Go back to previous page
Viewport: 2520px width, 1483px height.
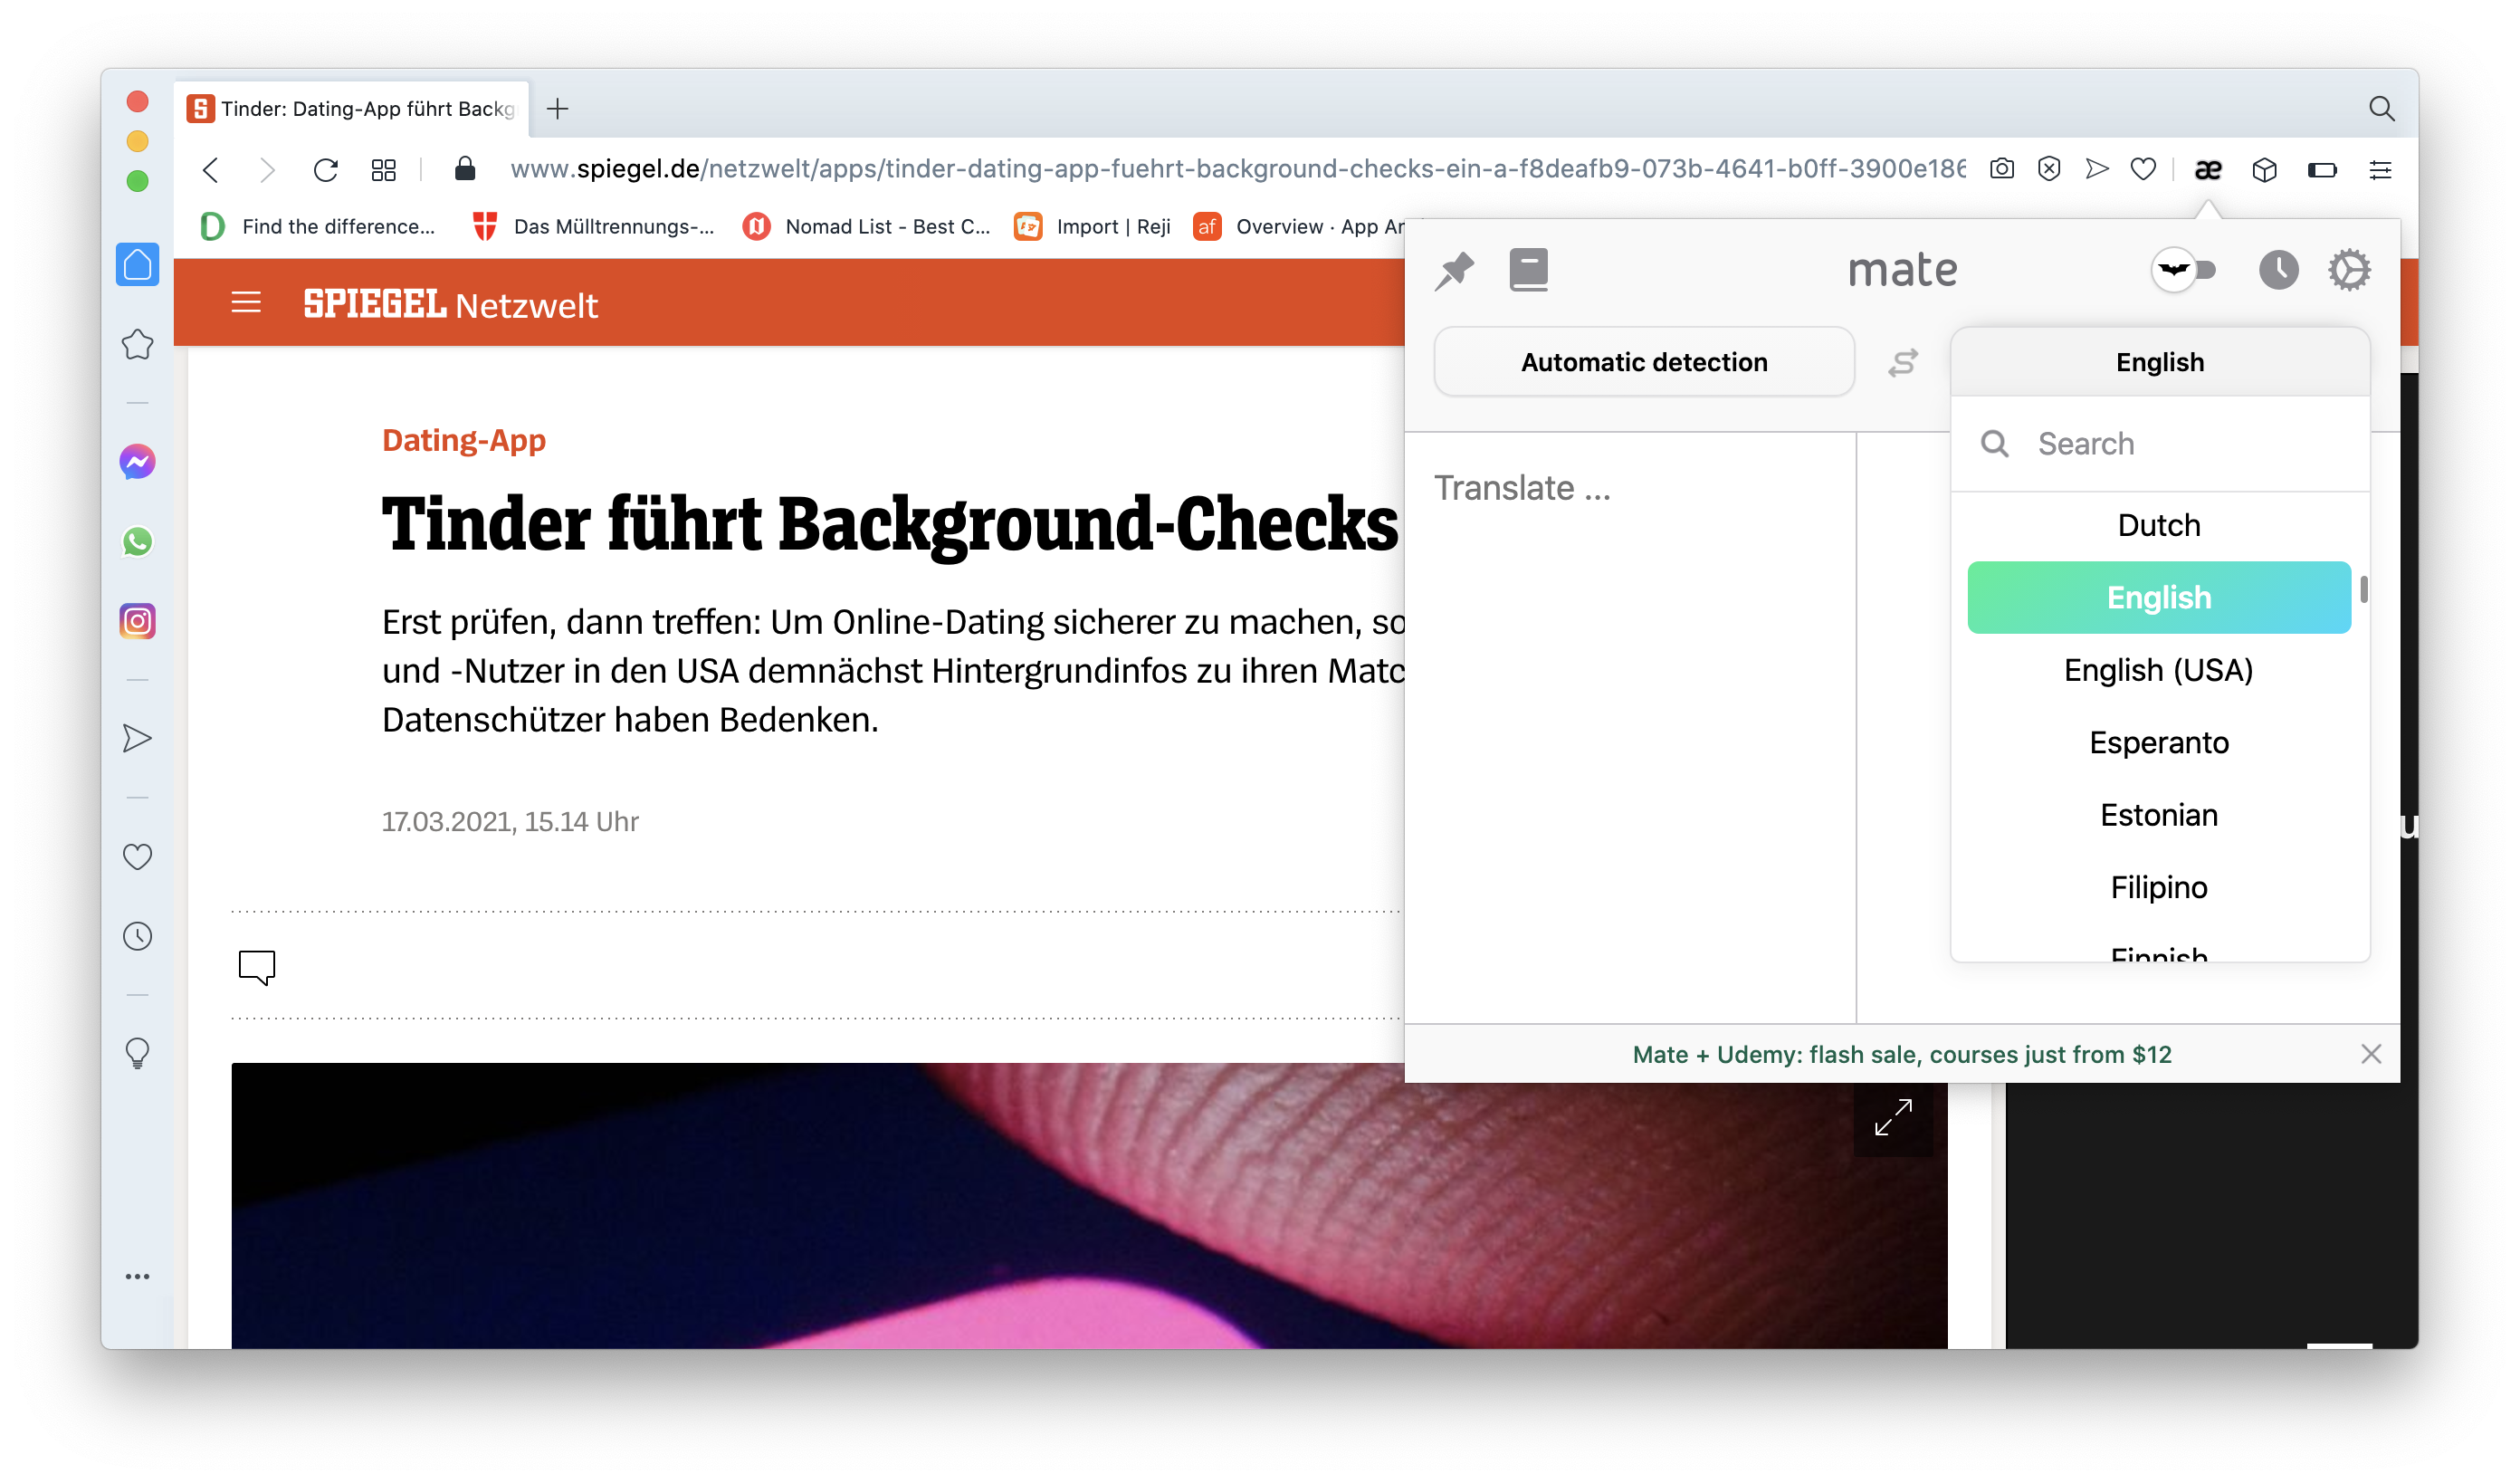tap(210, 170)
